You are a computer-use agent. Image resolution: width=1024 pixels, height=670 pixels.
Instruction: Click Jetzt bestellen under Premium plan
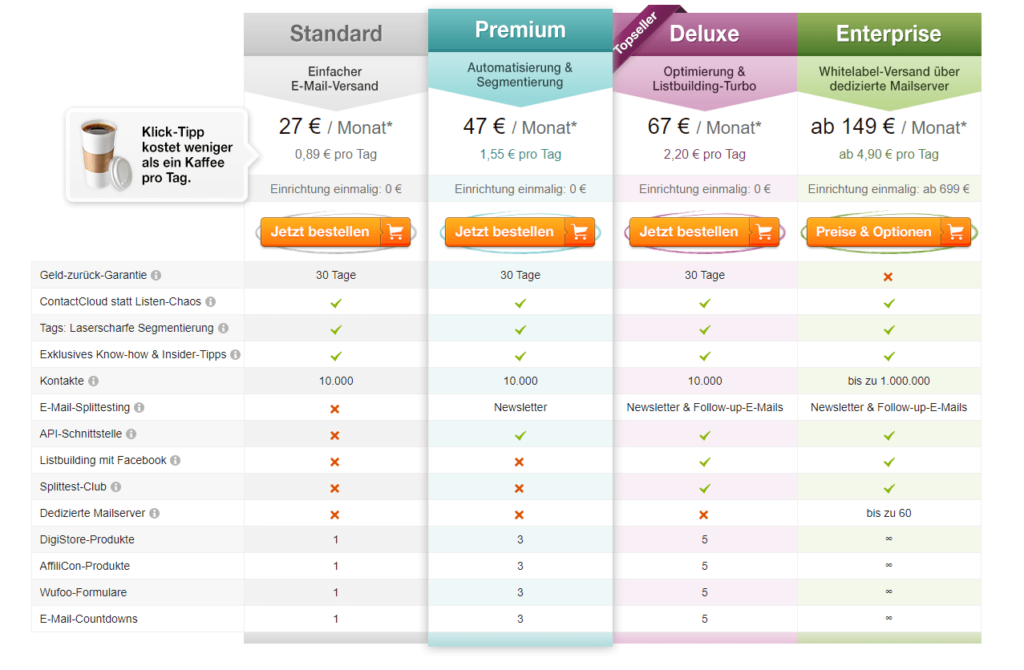point(520,232)
